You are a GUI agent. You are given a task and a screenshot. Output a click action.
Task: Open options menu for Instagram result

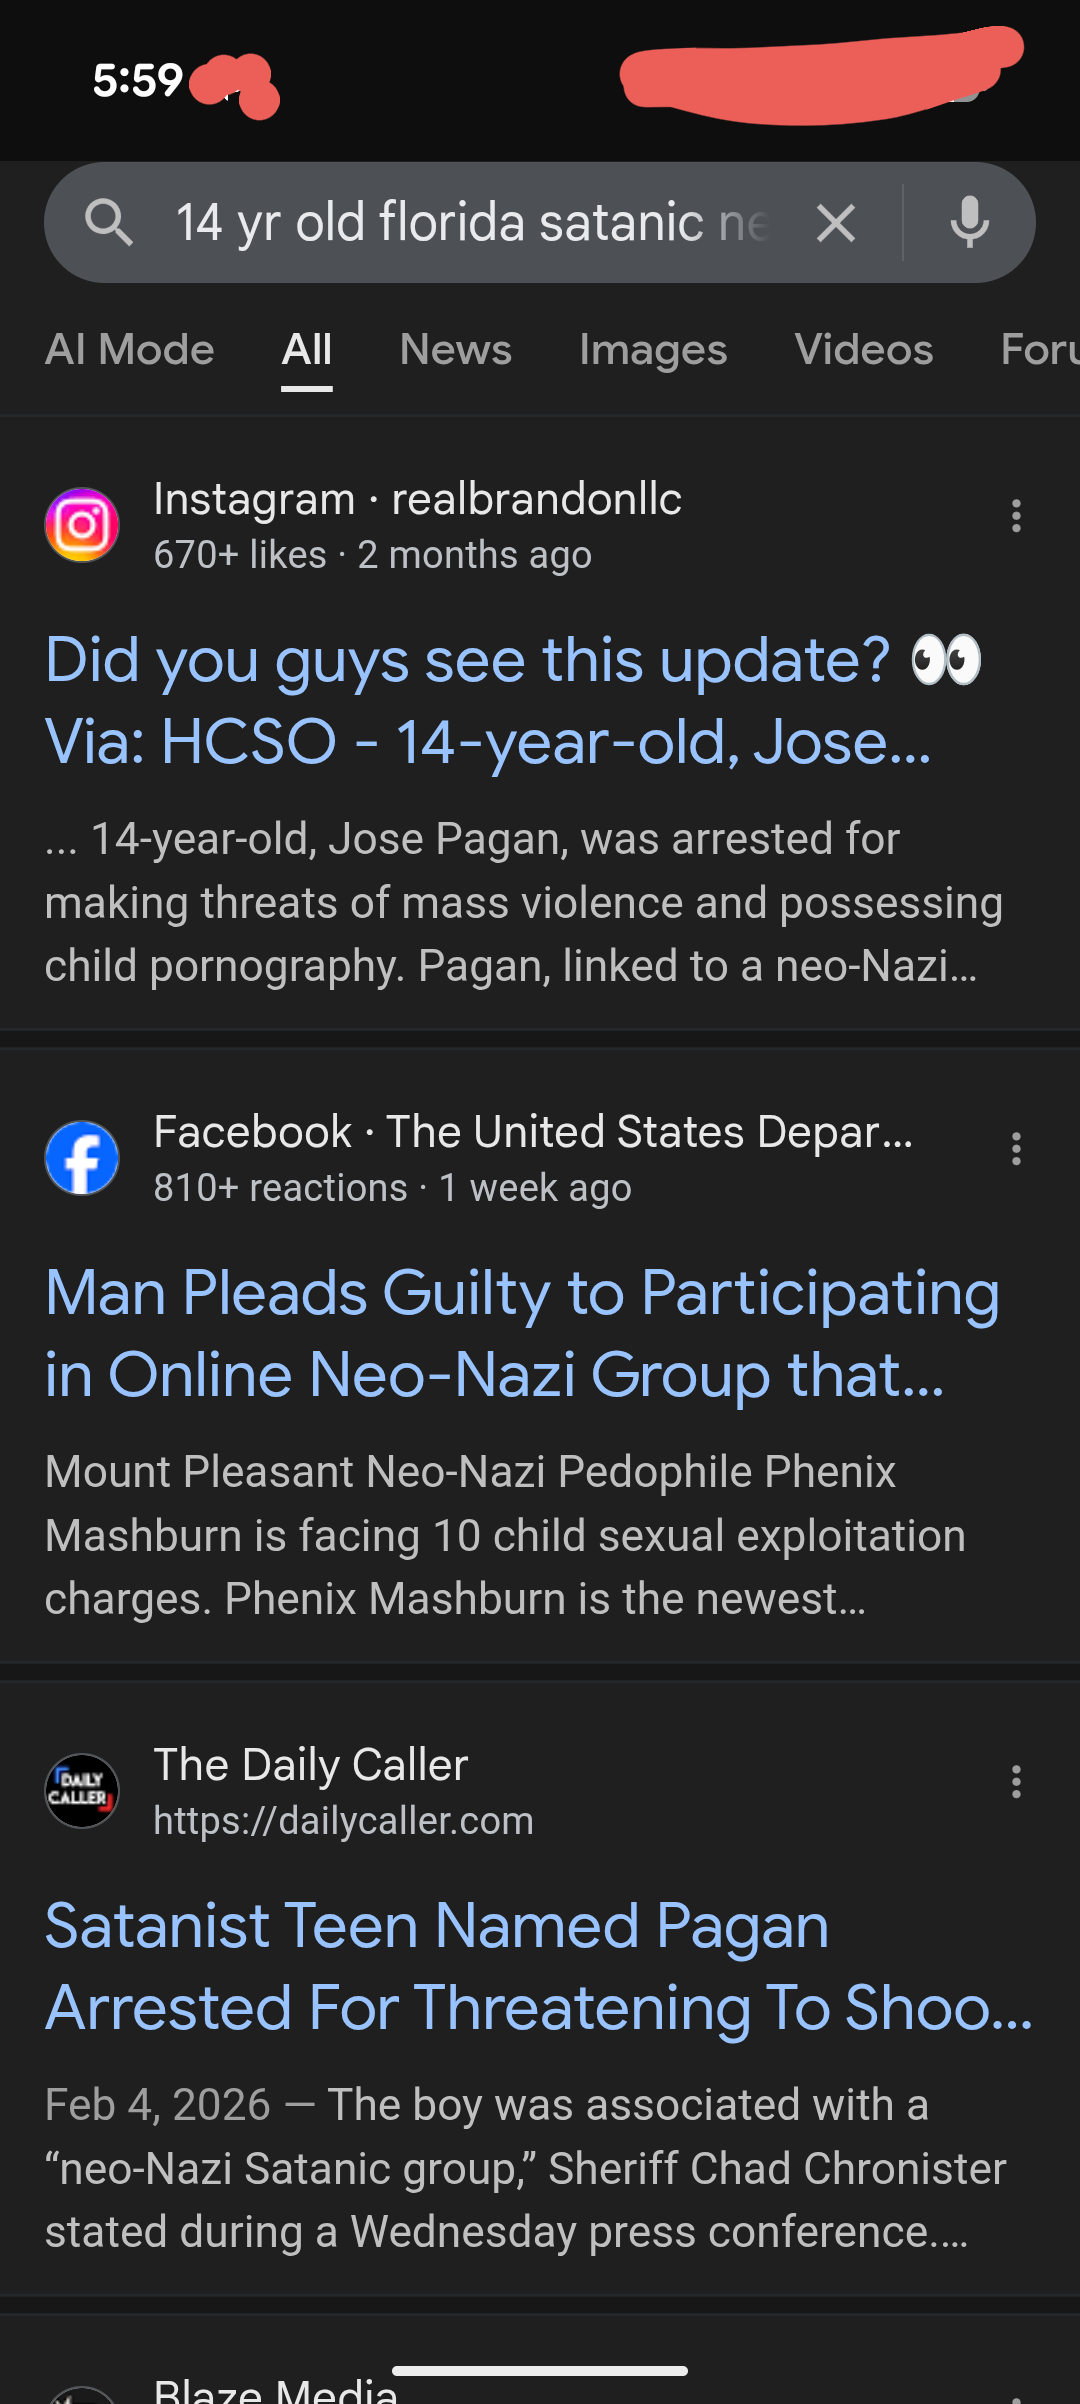[1016, 516]
